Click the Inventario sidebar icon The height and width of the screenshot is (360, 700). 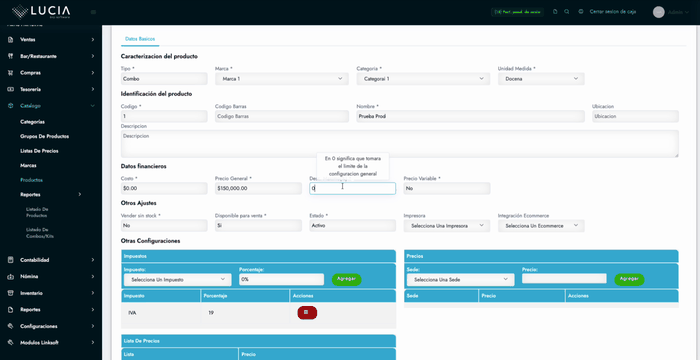click(10, 293)
